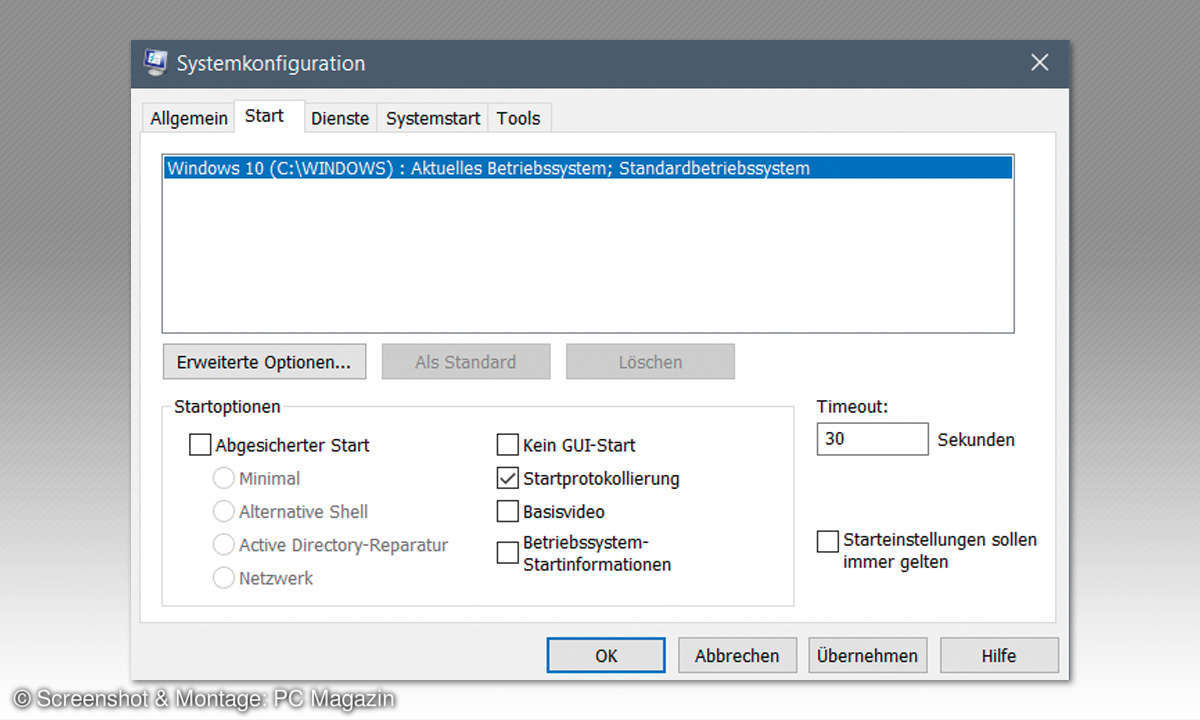Click the Abbrechen button
The image size is (1200, 720).
pos(737,656)
